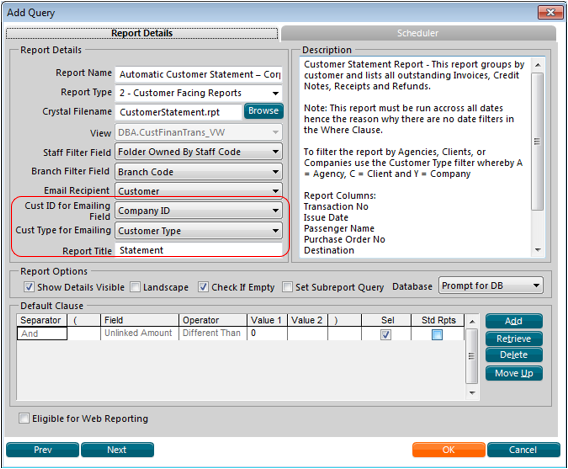Click the Move Up button

(514, 373)
